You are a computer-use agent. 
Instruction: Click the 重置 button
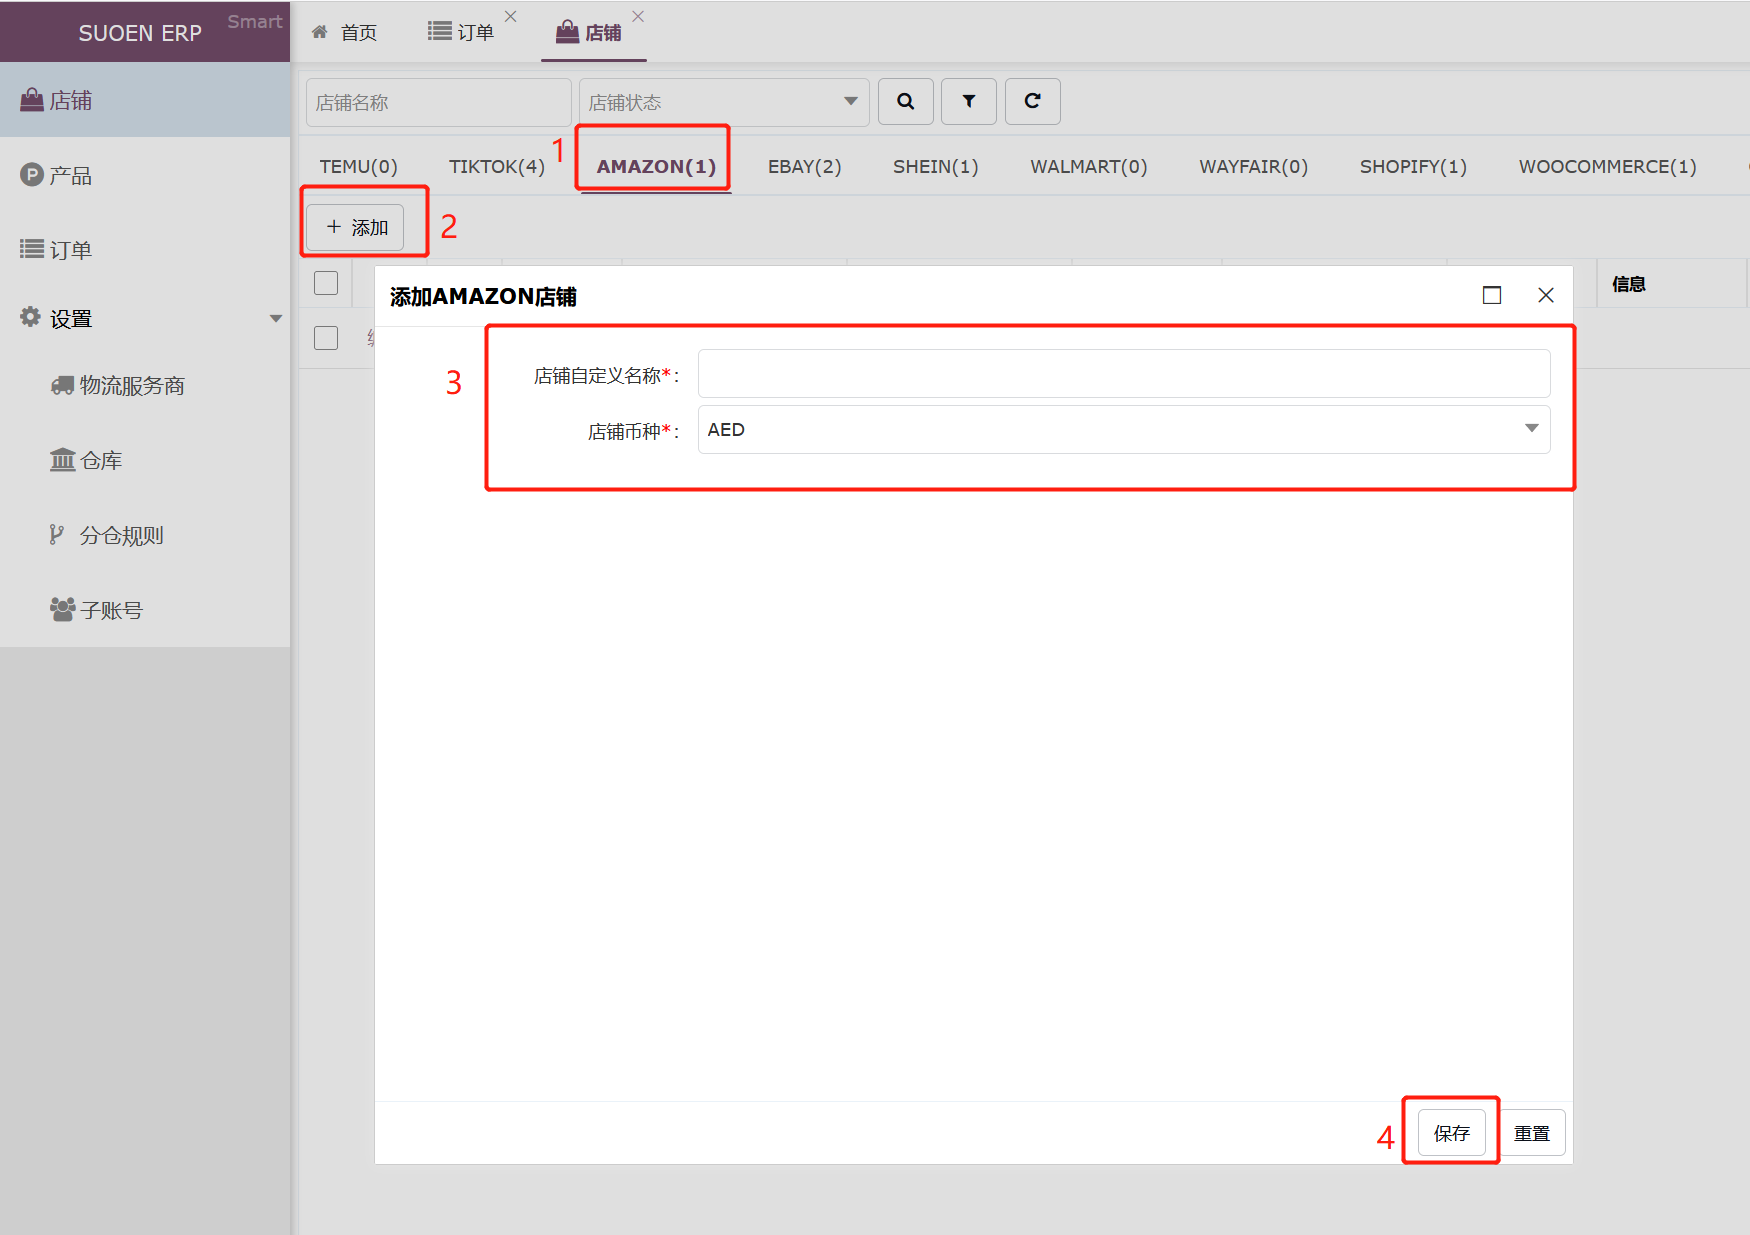pyautogui.click(x=1531, y=1132)
